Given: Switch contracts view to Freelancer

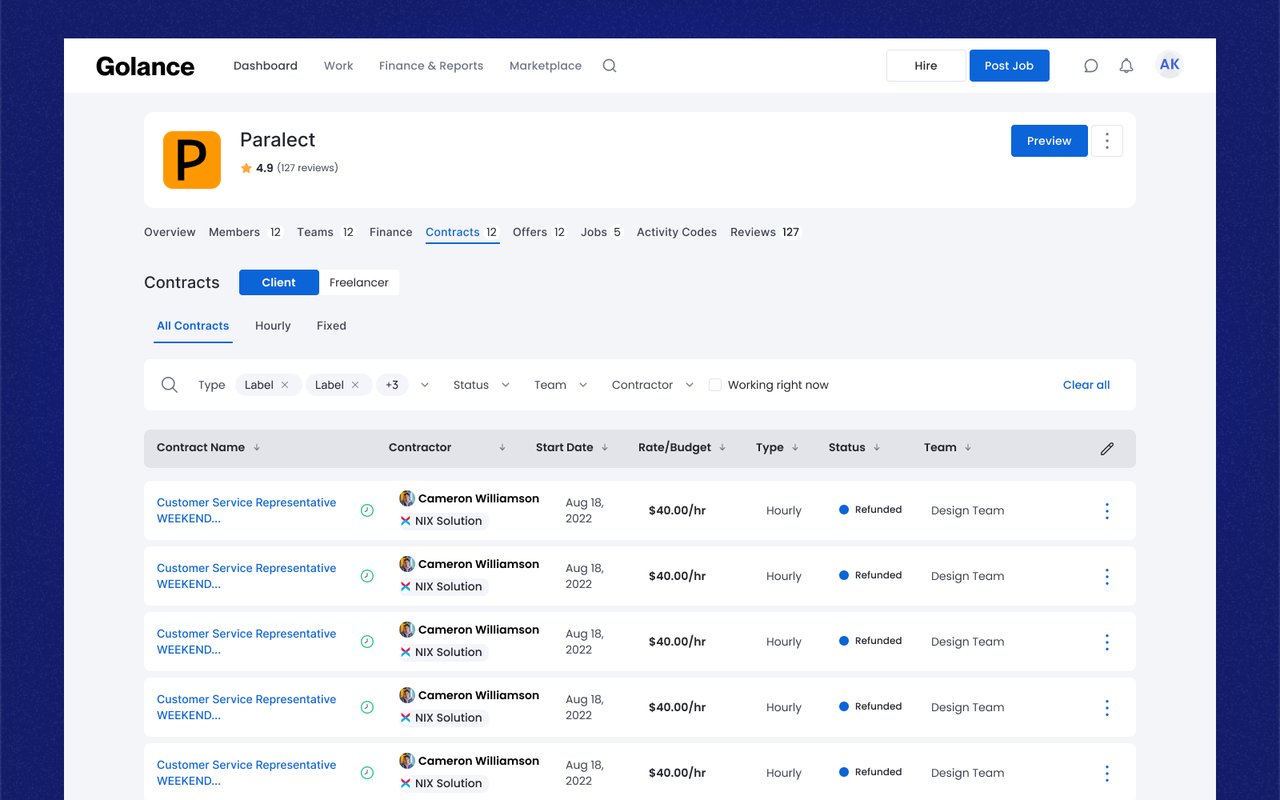Looking at the screenshot, I should pos(359,283).
